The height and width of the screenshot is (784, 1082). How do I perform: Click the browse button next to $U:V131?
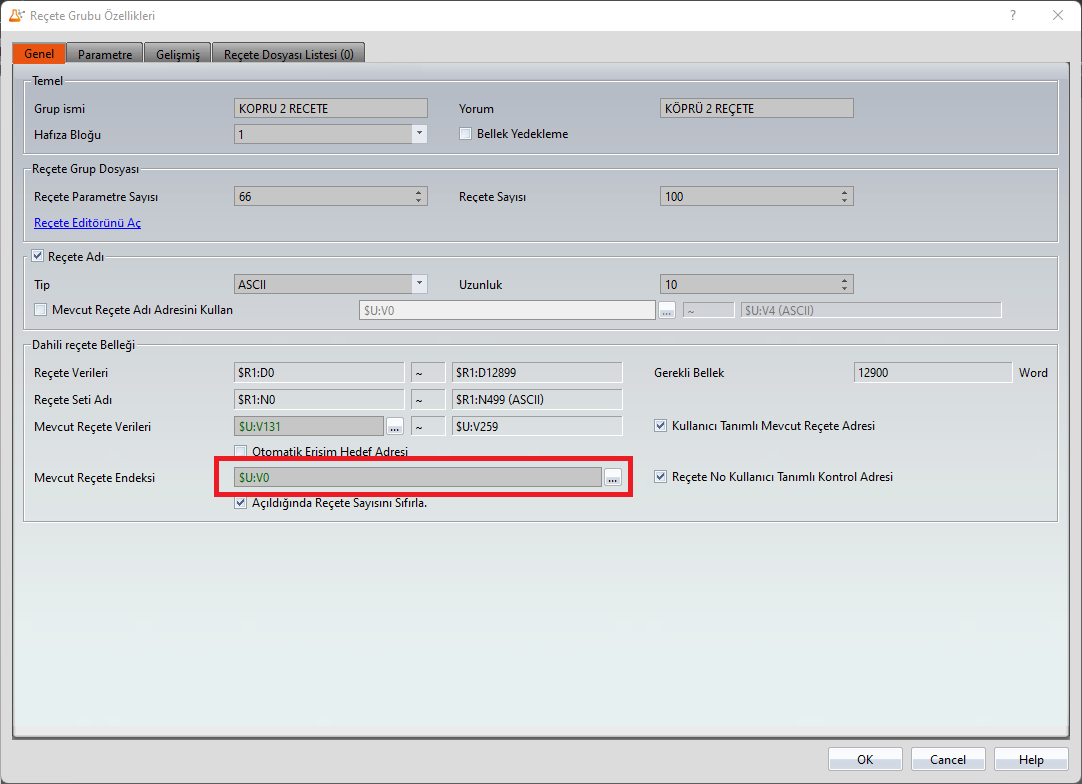coord(395,427)
